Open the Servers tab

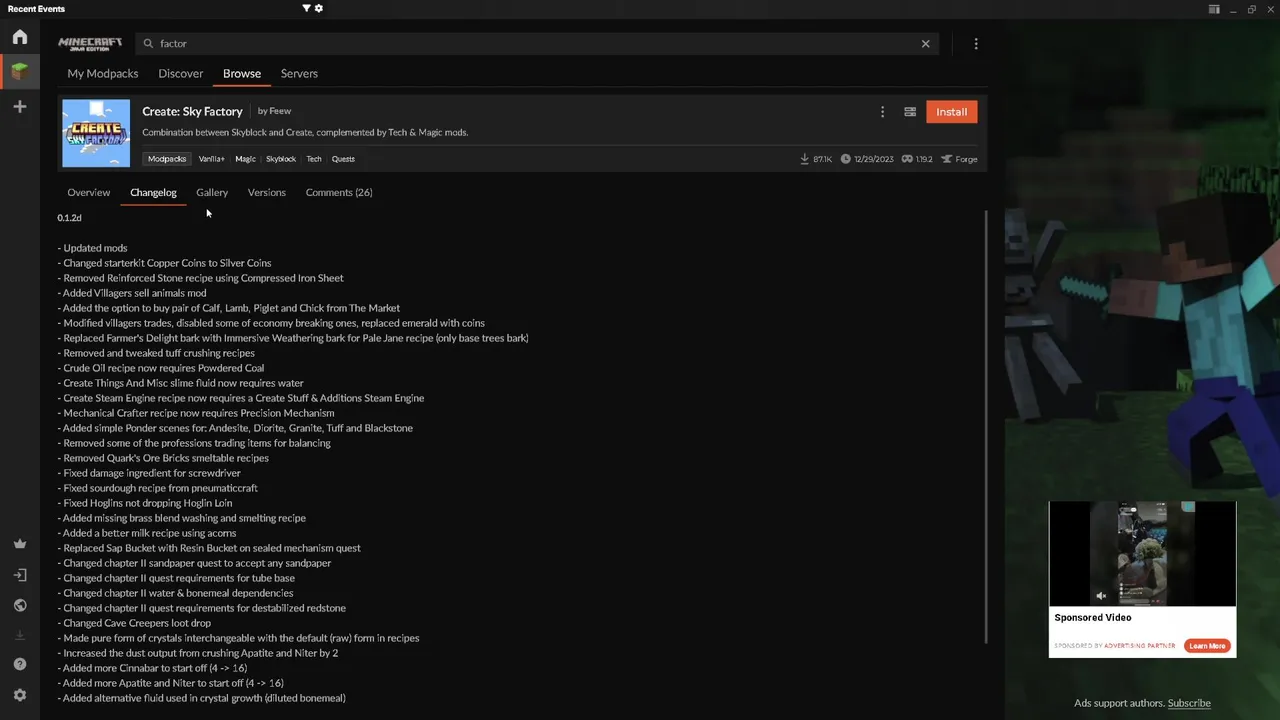click(299, 73)
